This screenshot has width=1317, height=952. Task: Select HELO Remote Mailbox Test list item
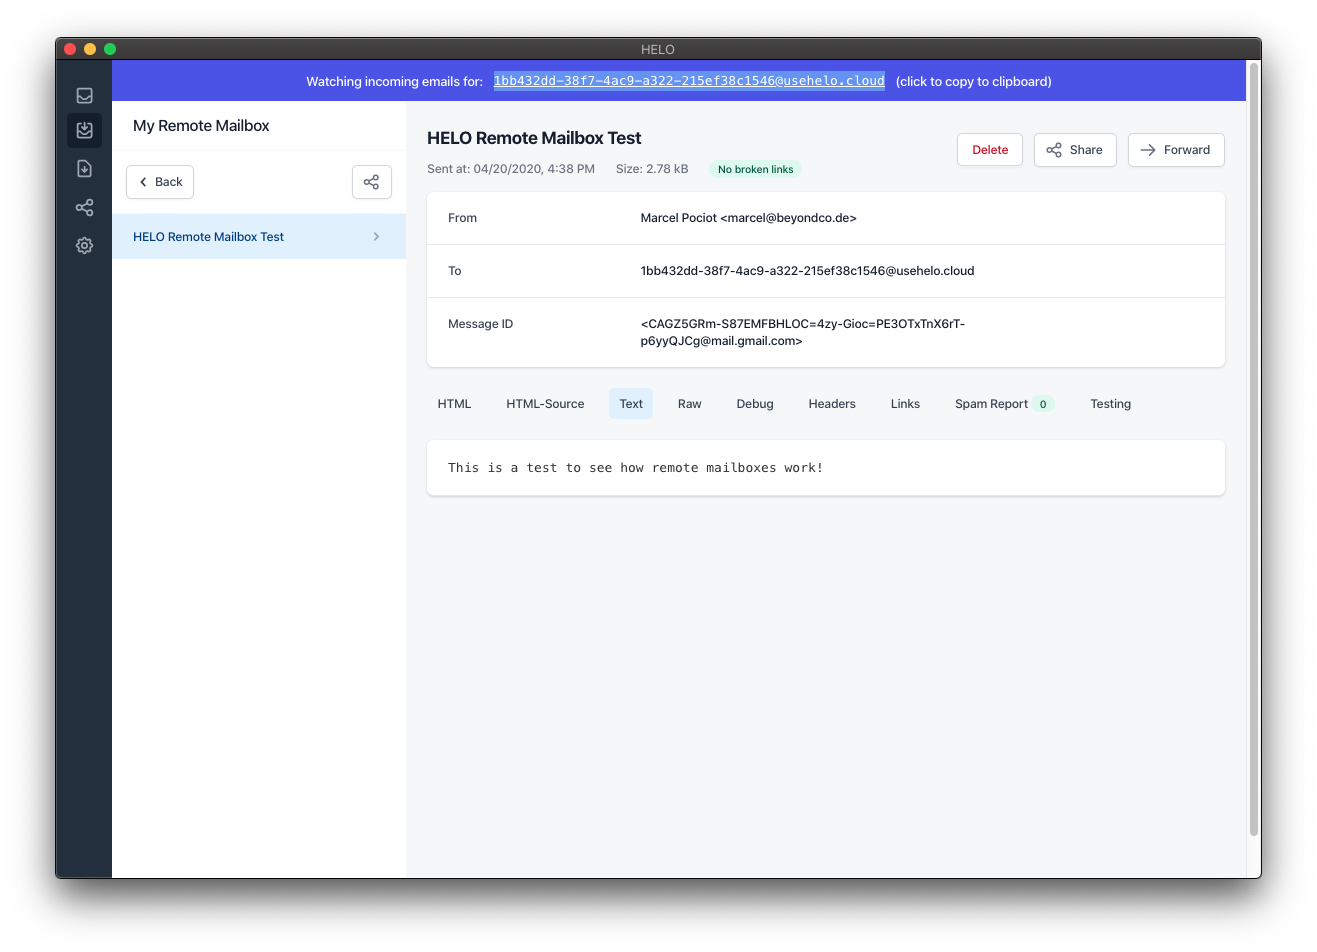point(259,237)
